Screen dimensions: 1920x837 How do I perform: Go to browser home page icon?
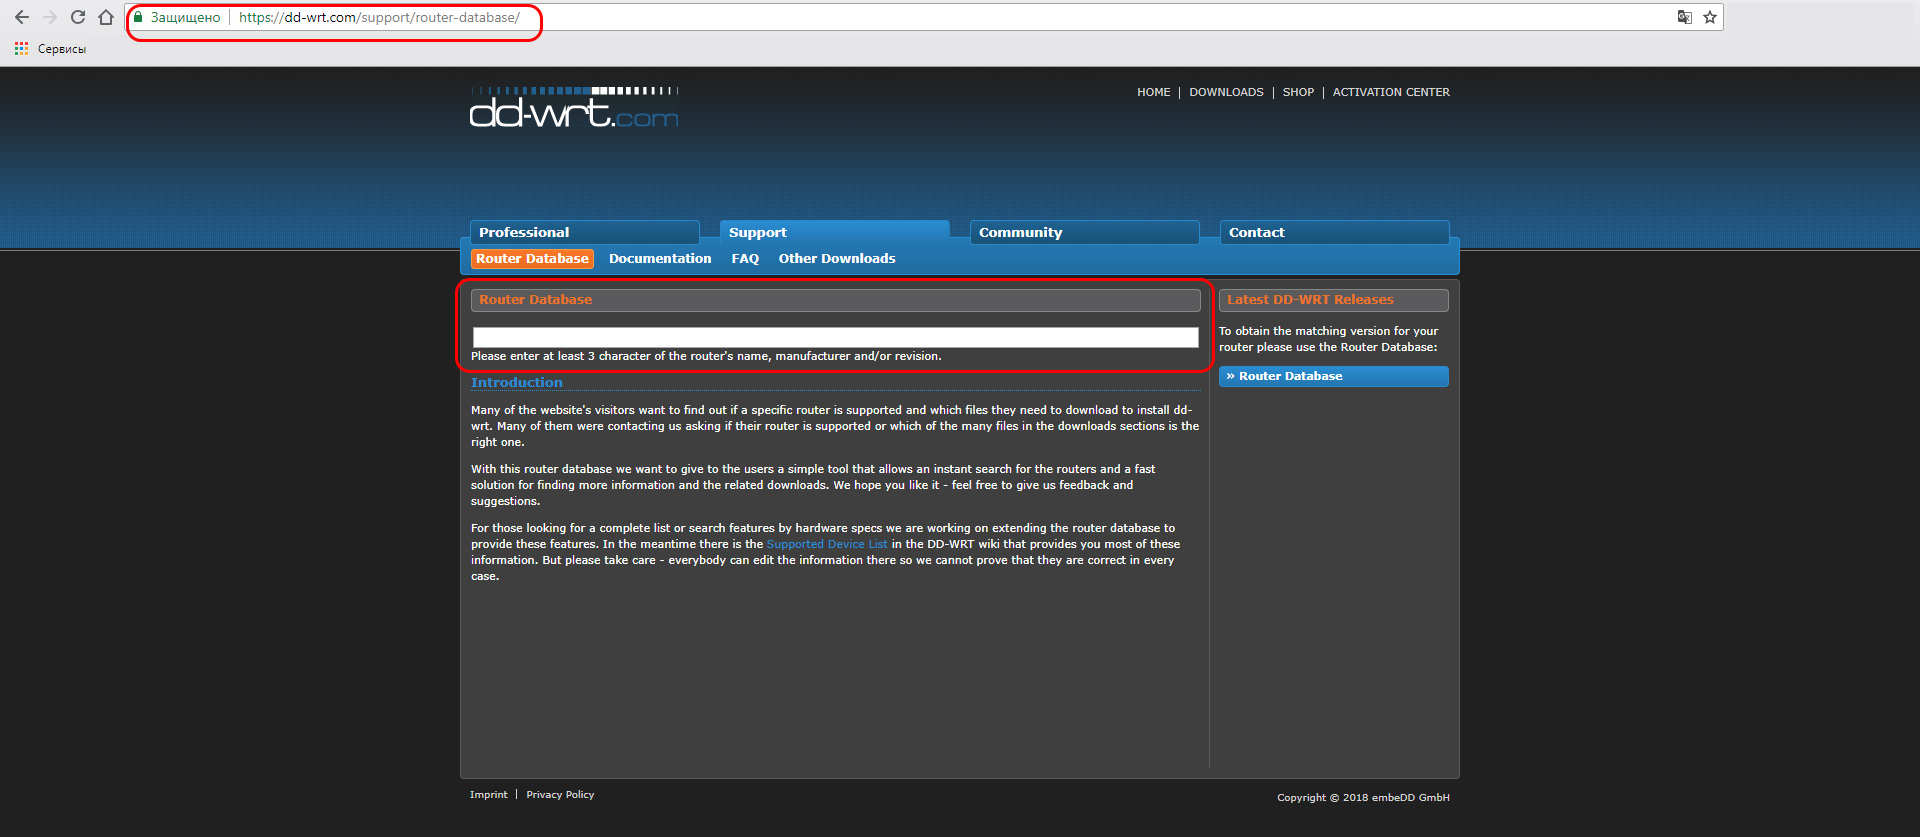[x=106, y=17]
